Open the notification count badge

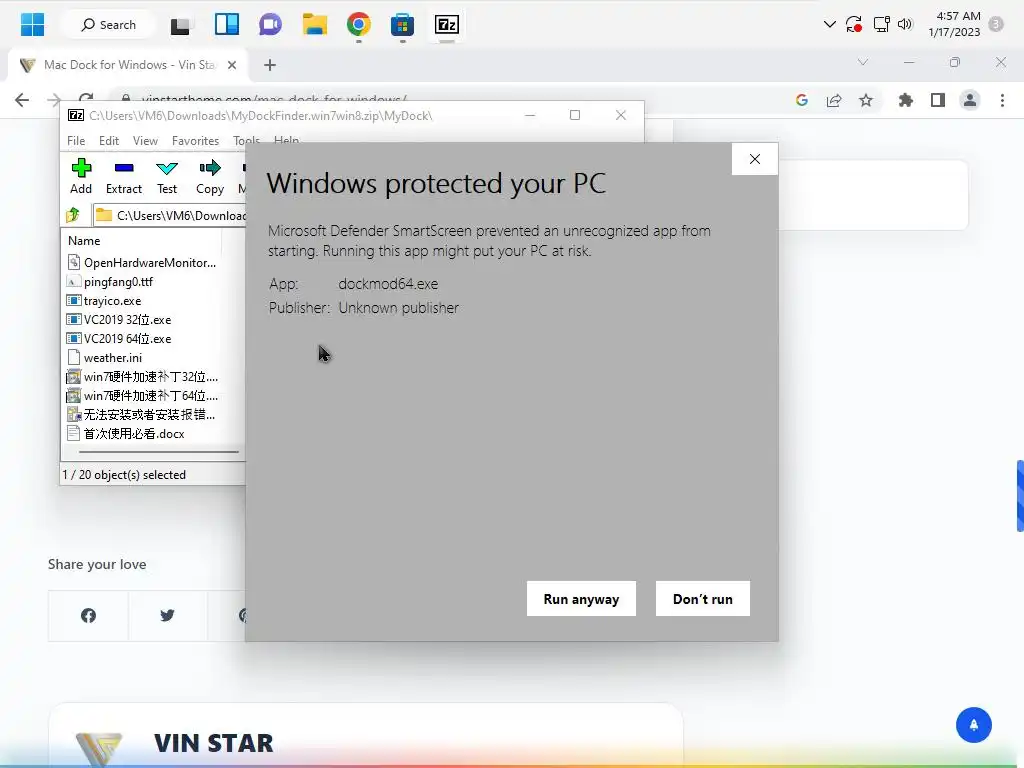point(996,24)
